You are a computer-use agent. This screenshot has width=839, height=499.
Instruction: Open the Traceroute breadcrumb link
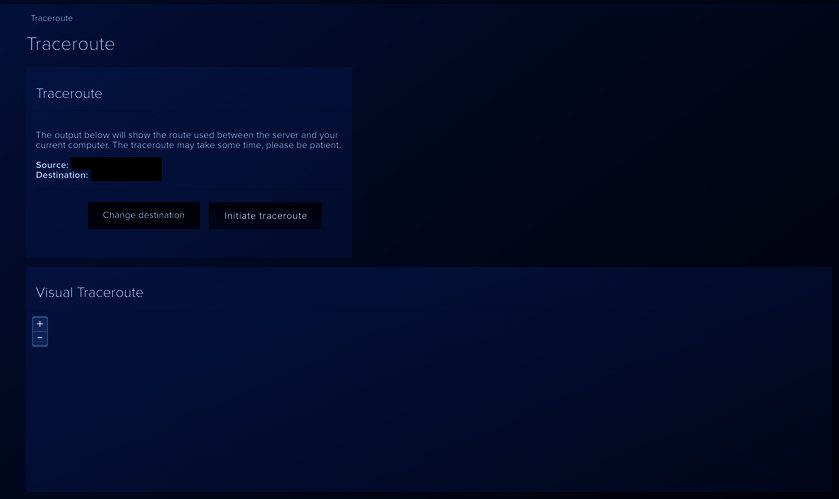click(x=52, y=18)
